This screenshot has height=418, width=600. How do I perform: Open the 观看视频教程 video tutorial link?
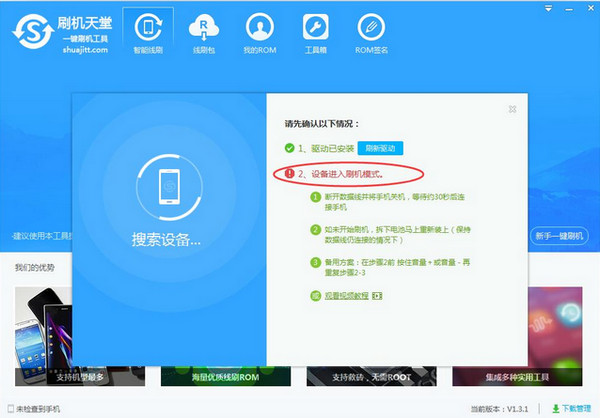(347, 296)
